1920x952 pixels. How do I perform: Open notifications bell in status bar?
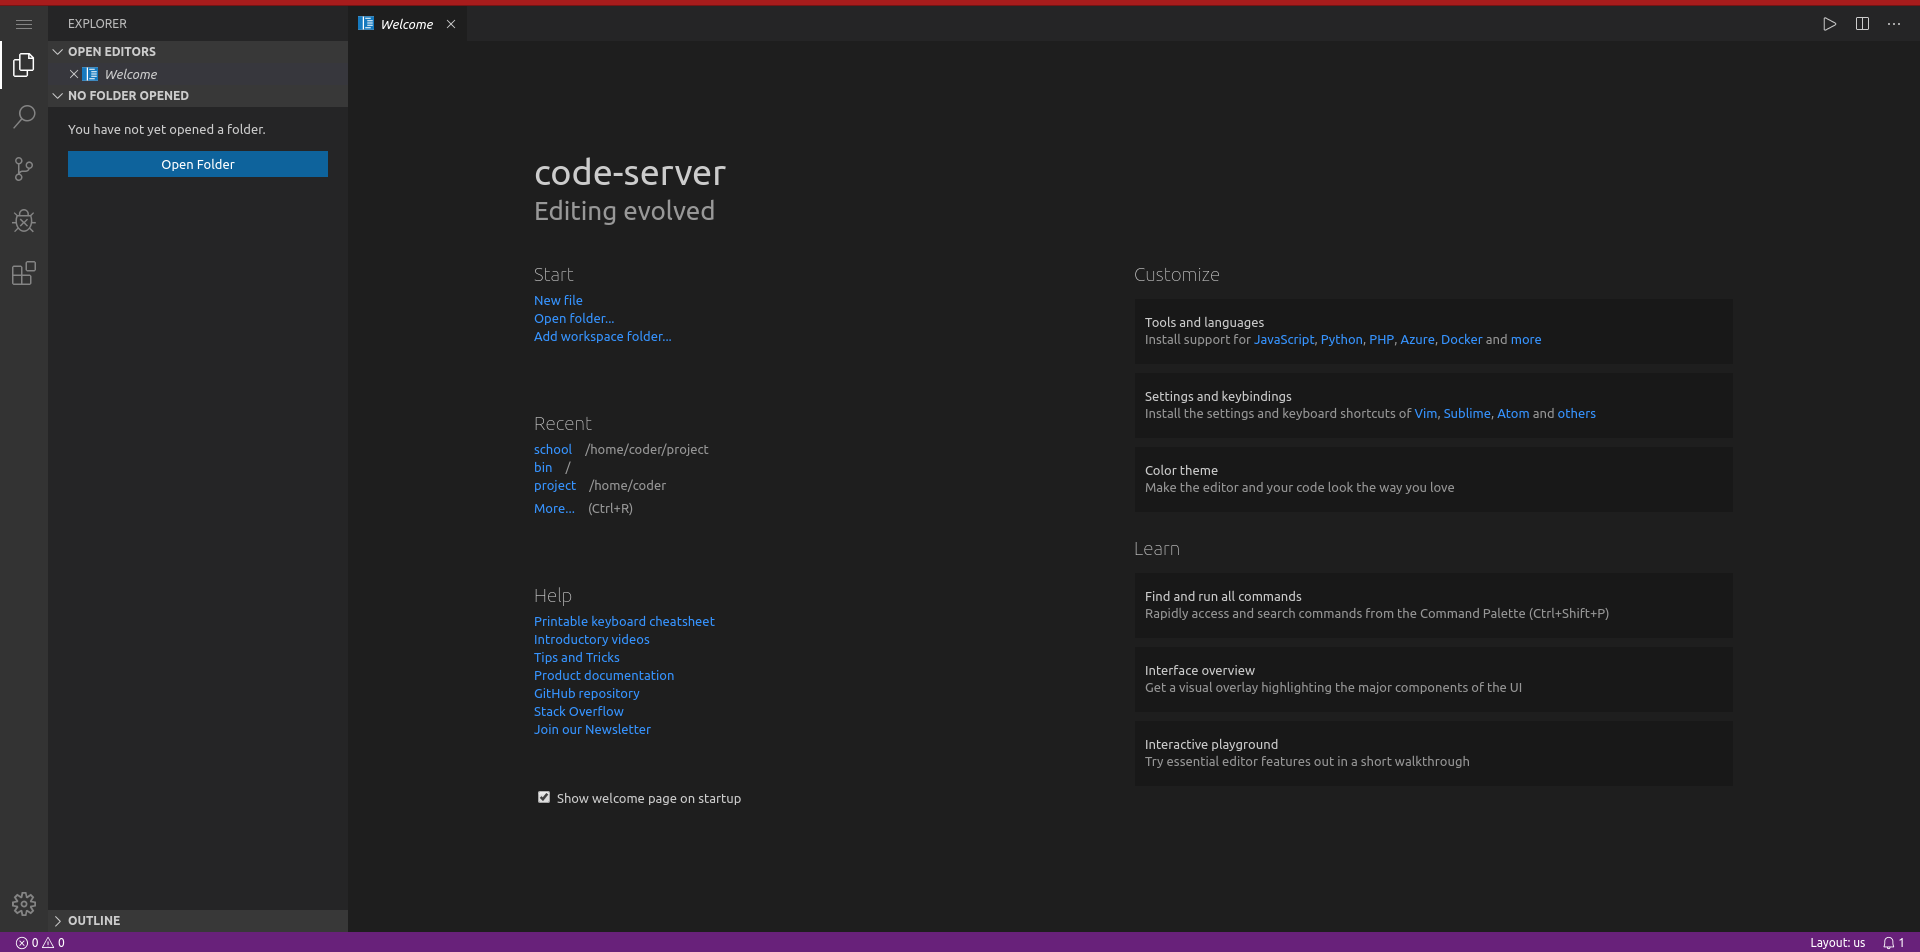[1893, 942]
